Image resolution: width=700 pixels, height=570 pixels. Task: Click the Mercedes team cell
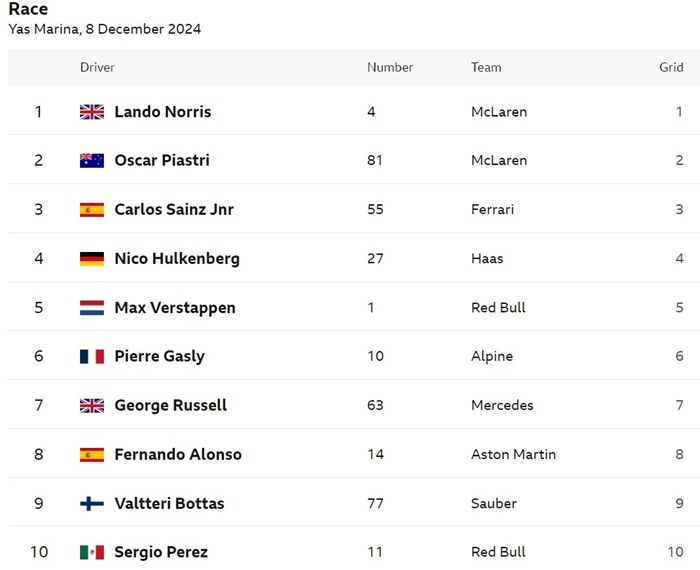click(502, 405)
